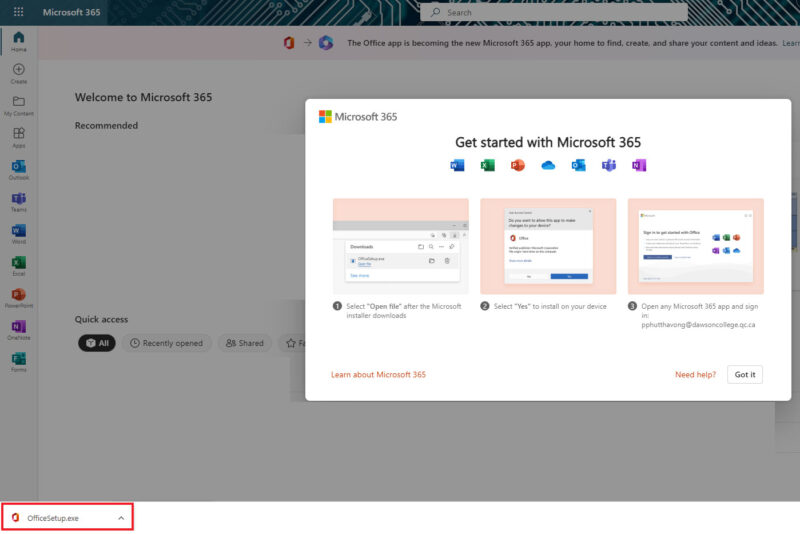Launch Teams from the sidebar
This screenshot has width=800, height=534.
(x=18, y=202)
